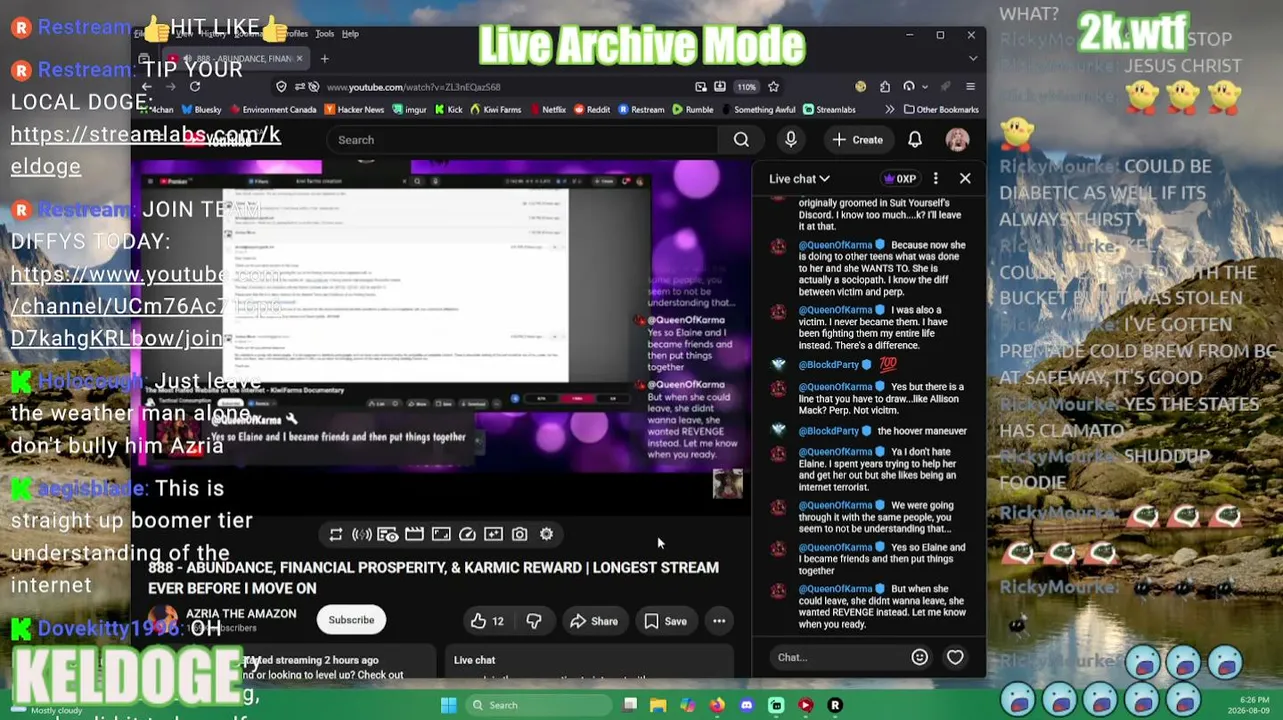Reload the page in the browser toolbar

point(195,87)
